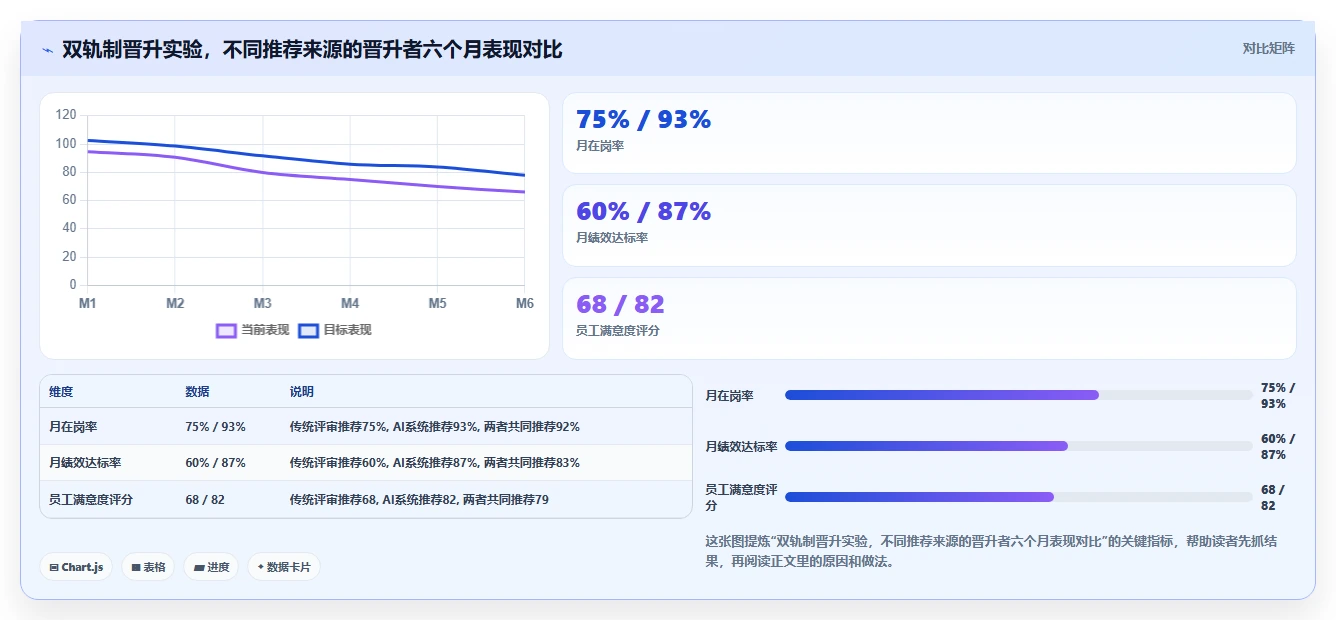Viewport: 1336px width, 620px height.
Task: Select the 表格 tag chip
Action: coord(148,567)
